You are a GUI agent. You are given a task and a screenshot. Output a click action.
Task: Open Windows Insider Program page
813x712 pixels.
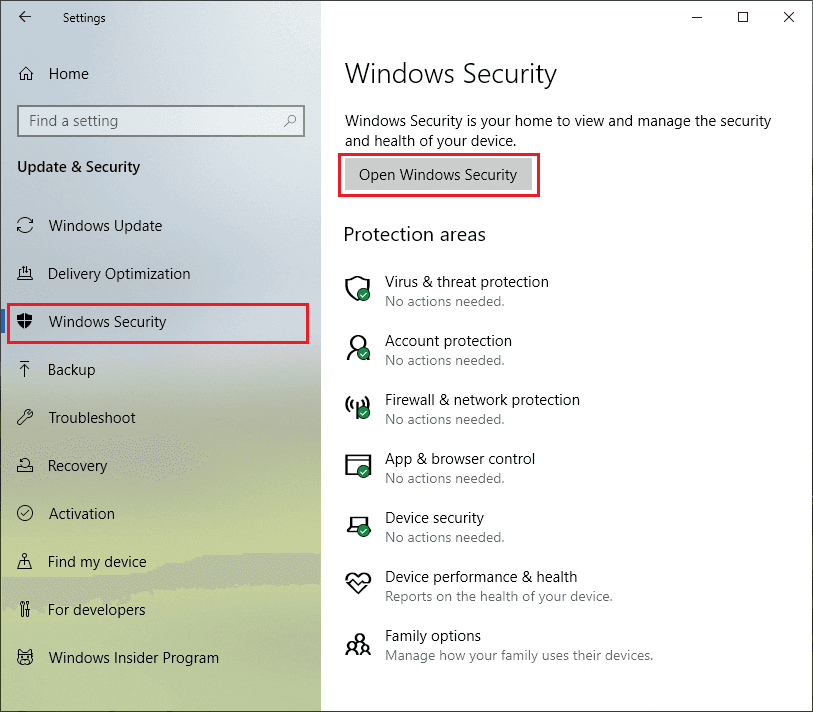(134, 657)
